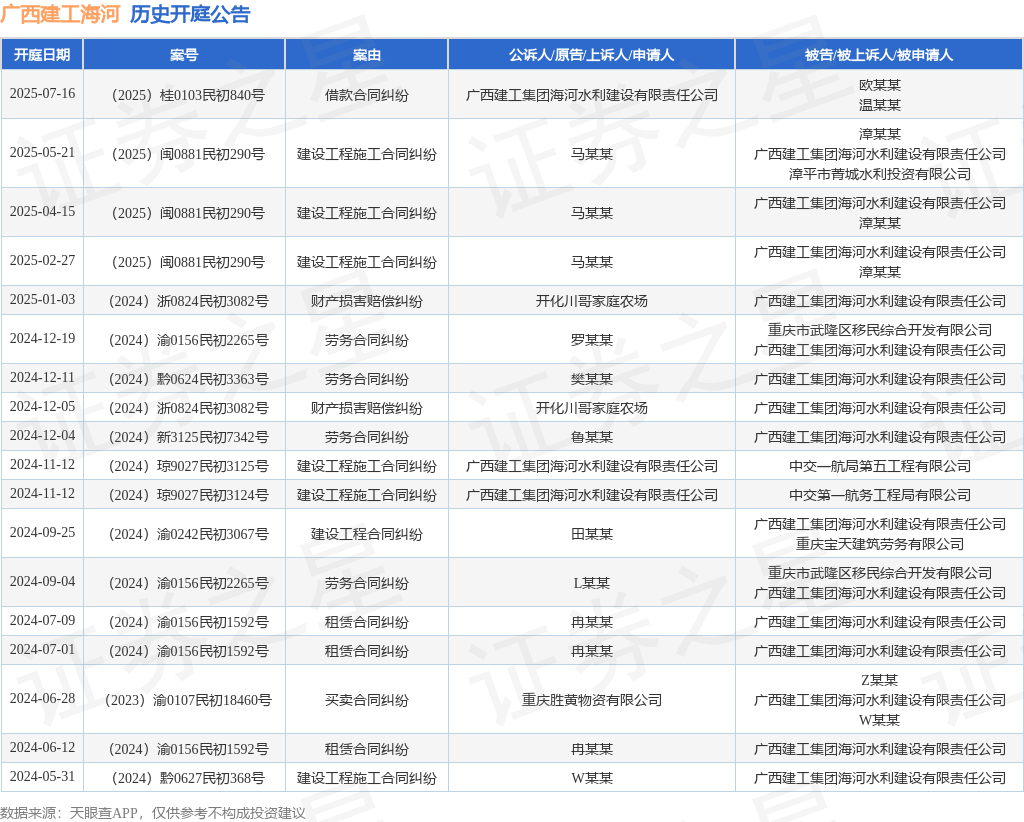Click defendant 重庆宝天建筑劳务有限公司
Screen dimensions: 1024x822
tap(880, 545)
